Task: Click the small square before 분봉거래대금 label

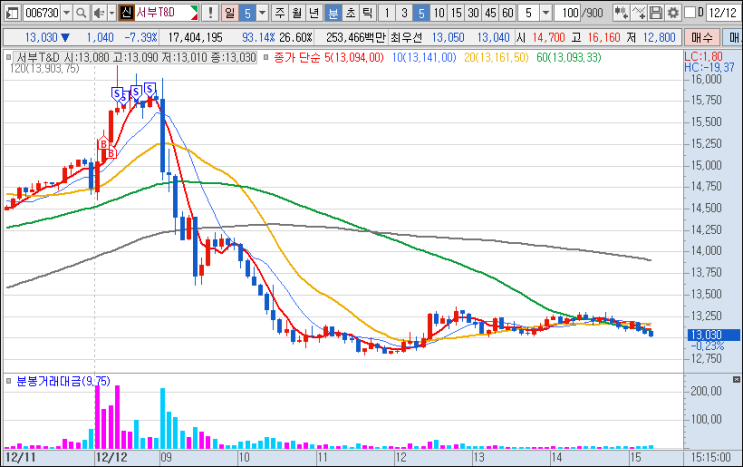Action: [9, 381]
